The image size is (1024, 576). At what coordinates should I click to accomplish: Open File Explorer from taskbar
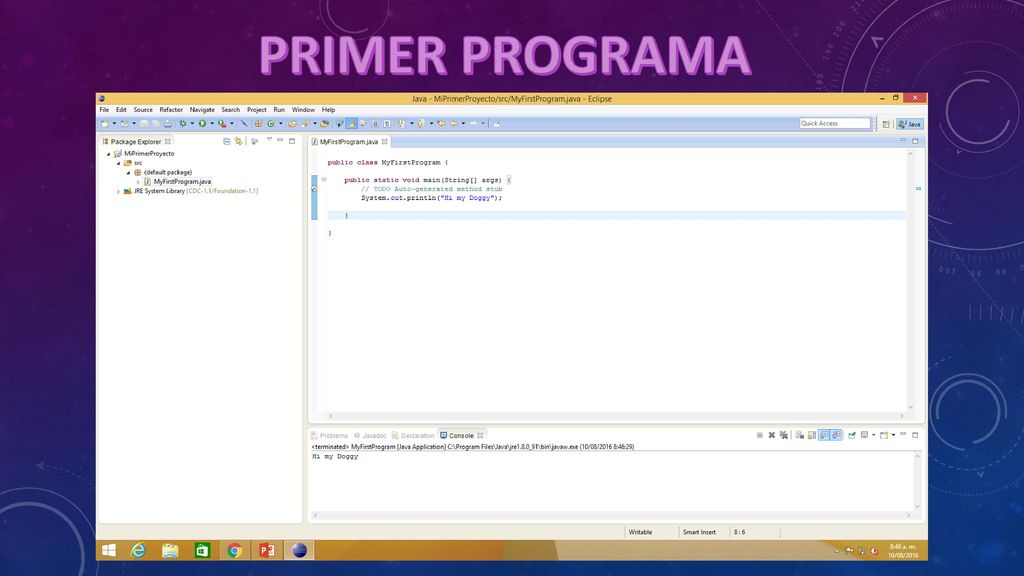tap(170, 550)
